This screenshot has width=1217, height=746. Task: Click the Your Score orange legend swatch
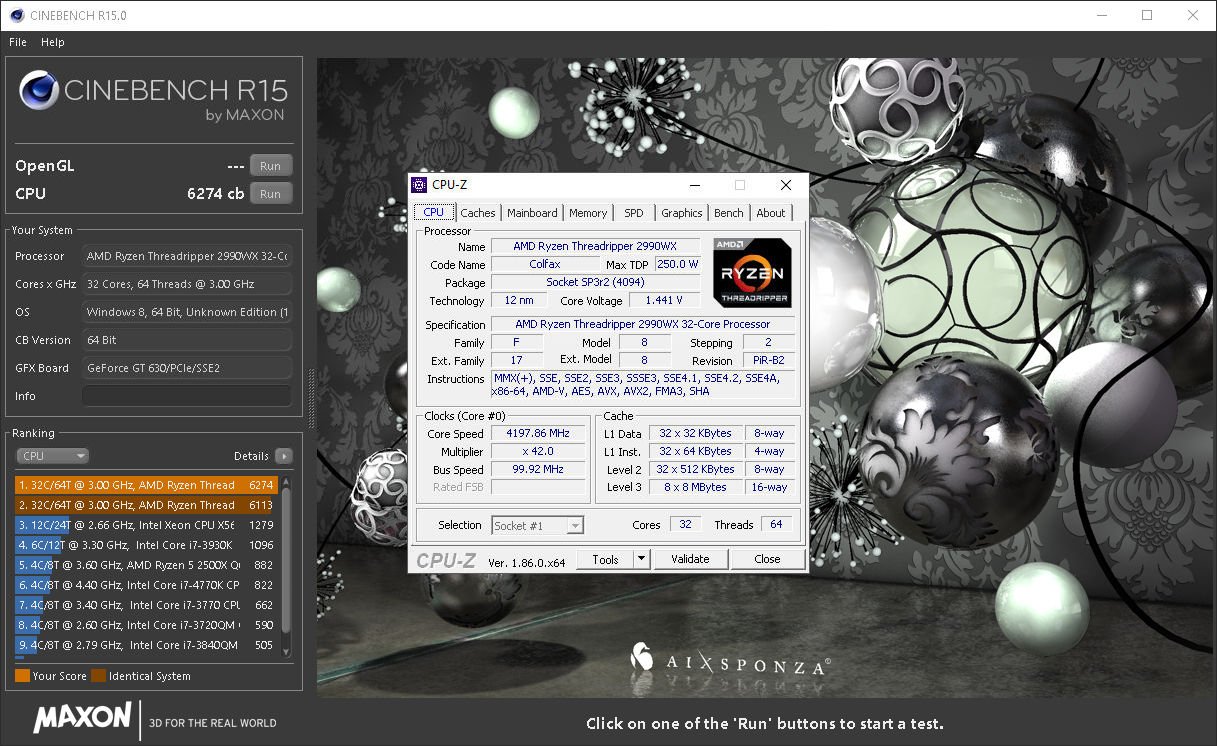(x=22, y=676)
